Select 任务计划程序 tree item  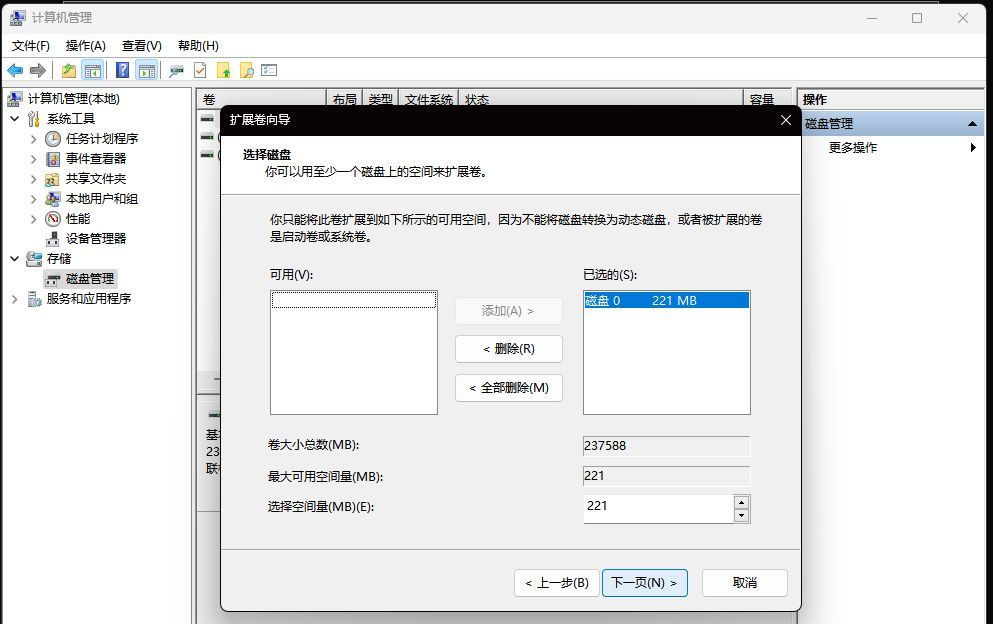[x=102, y=139]
